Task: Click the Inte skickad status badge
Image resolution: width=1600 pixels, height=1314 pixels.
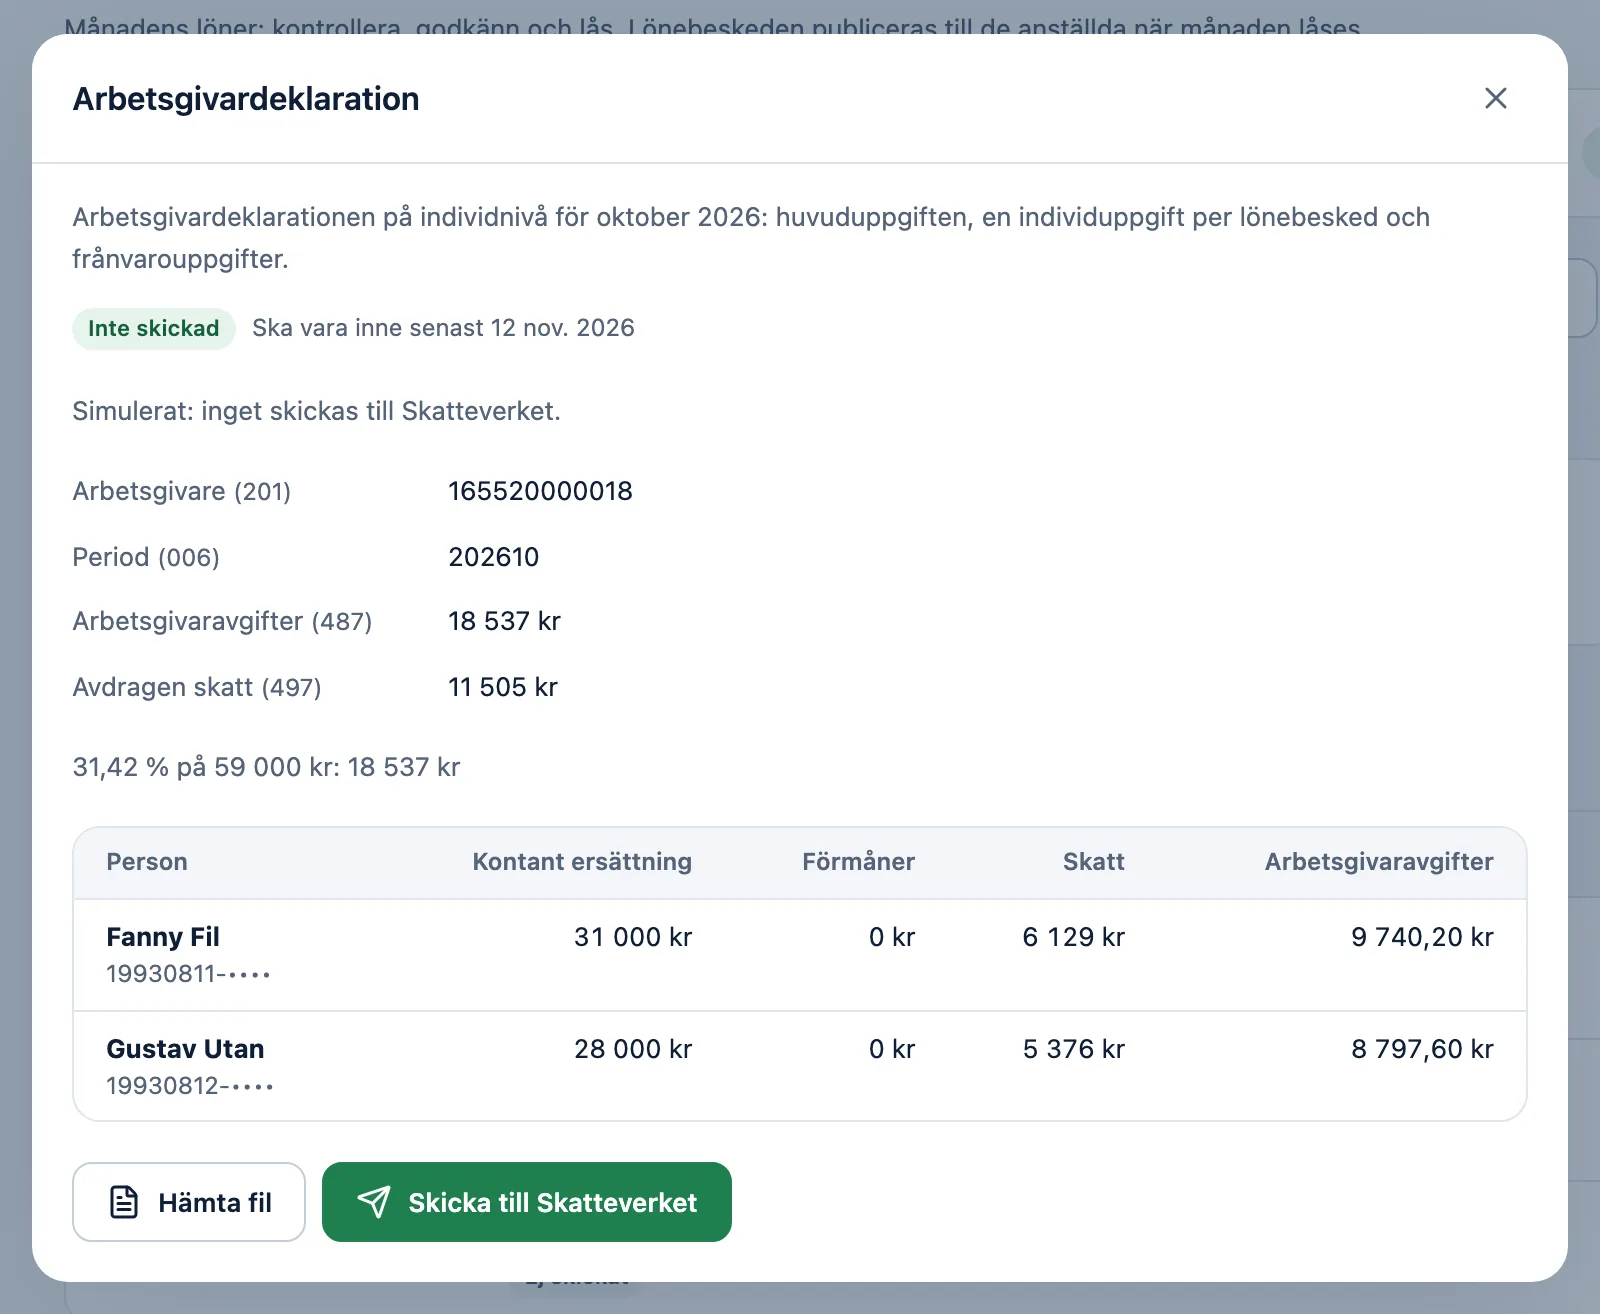Action: click(153, 329)
